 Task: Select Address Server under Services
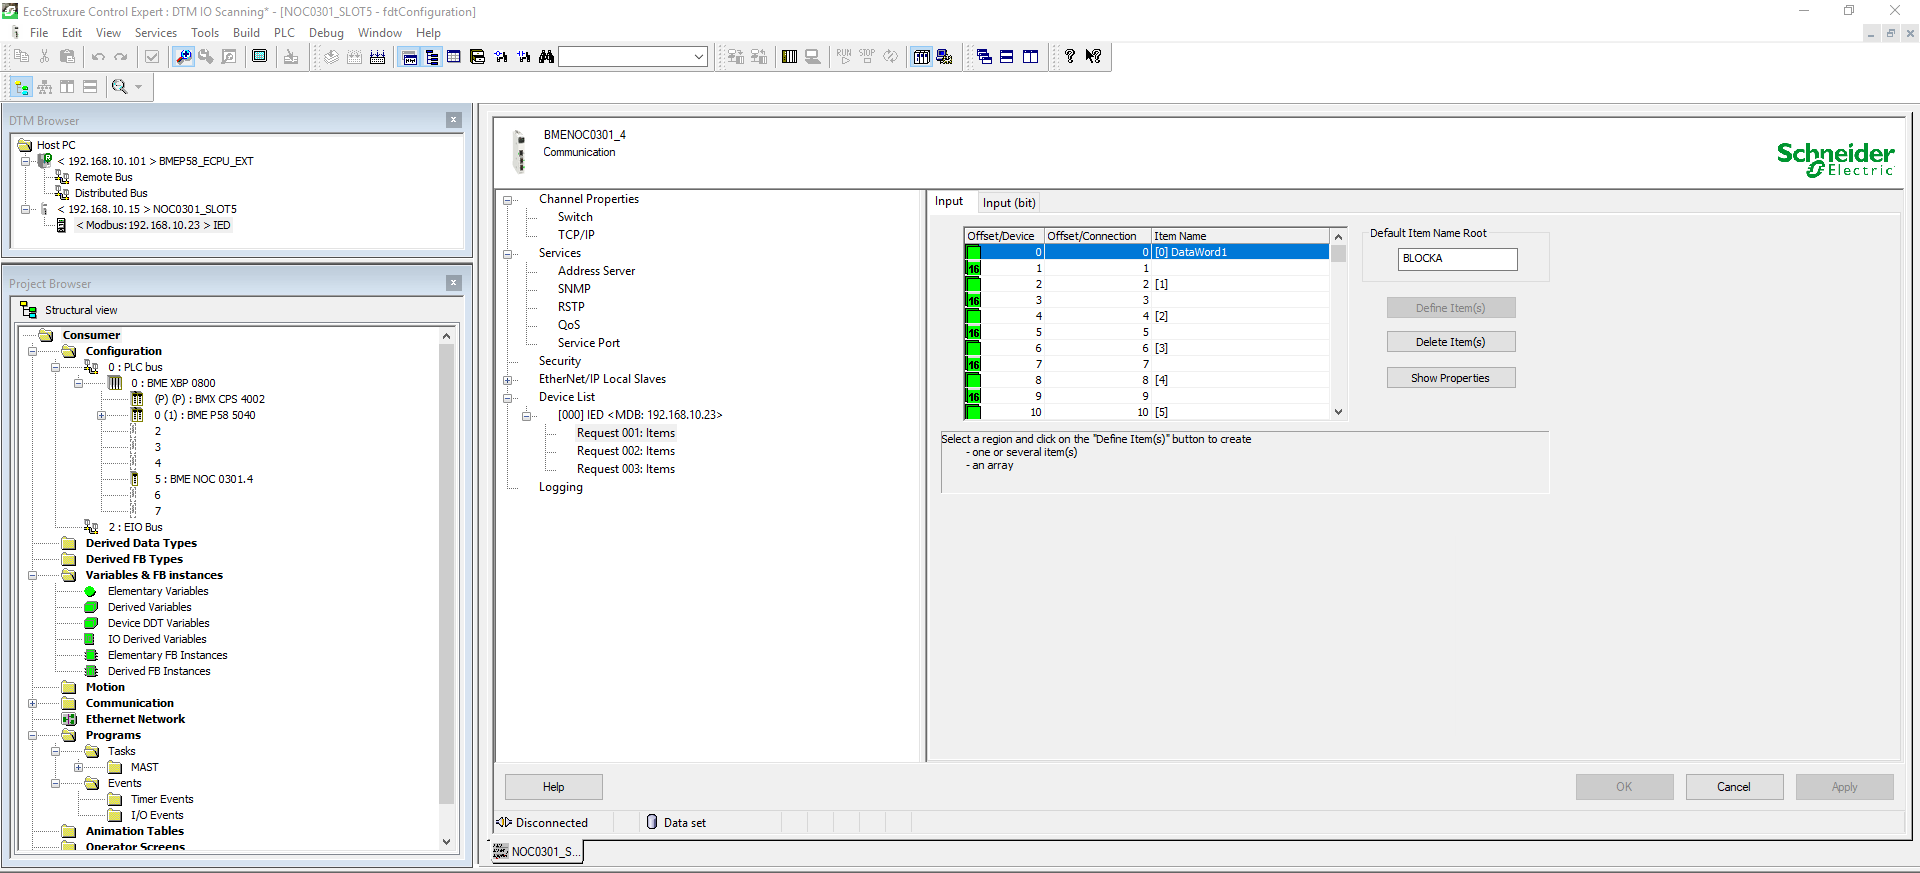[x=596, y=271]
